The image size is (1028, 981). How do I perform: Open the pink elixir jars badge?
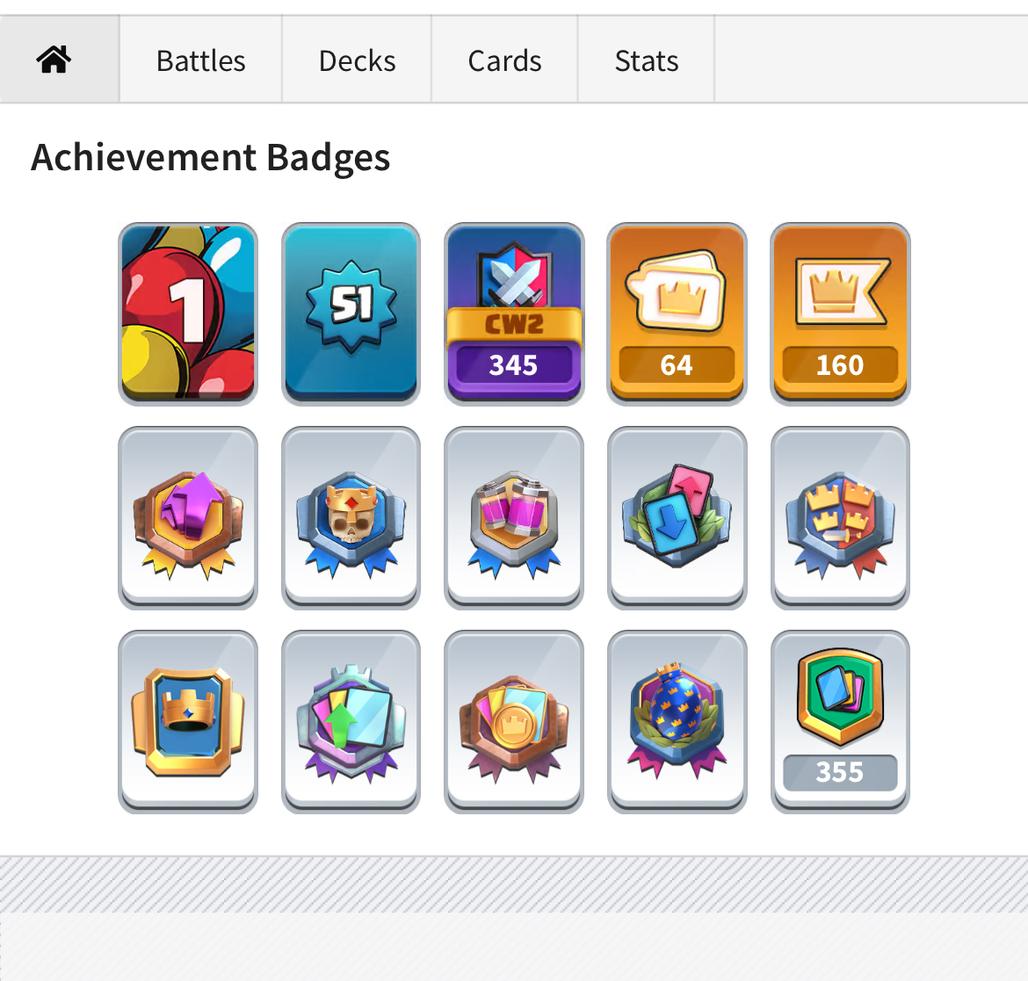click(513, 517)
